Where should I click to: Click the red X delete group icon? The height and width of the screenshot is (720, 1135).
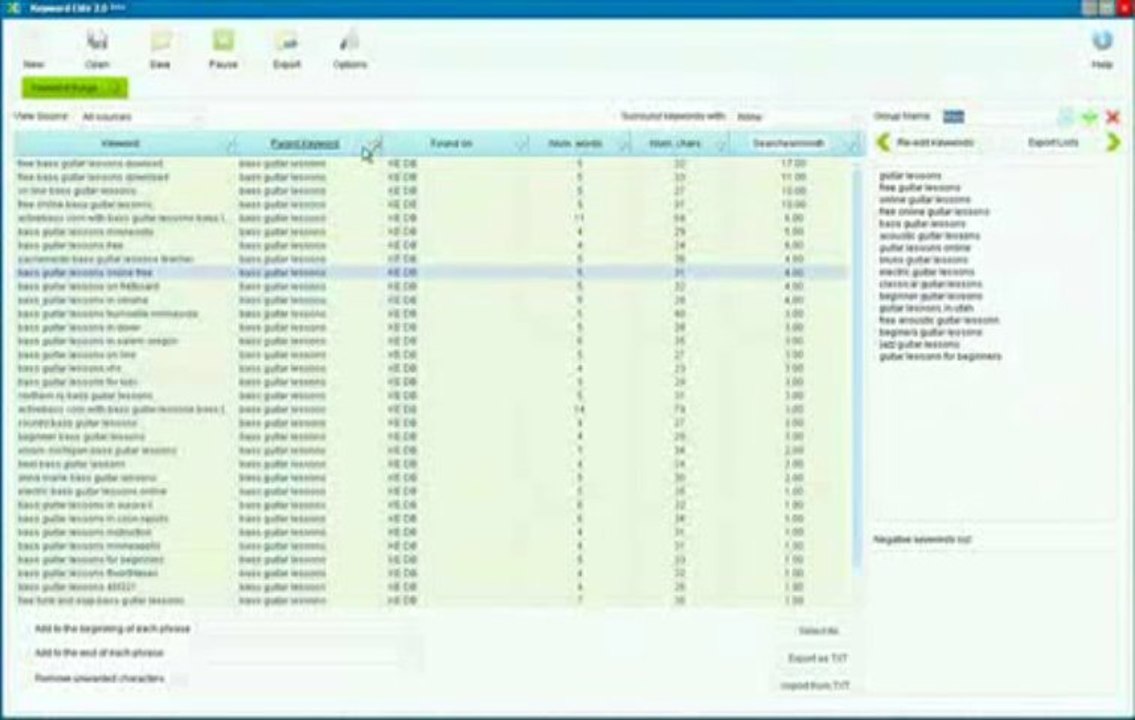[1113, 117]
